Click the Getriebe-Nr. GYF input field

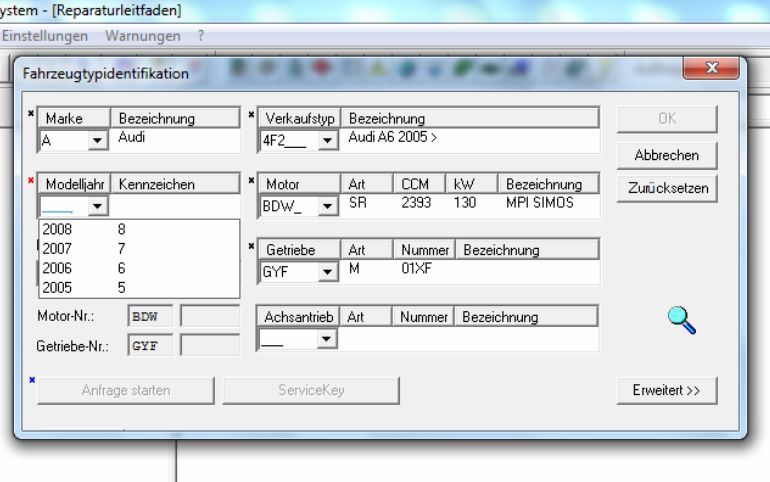point(150,346)
